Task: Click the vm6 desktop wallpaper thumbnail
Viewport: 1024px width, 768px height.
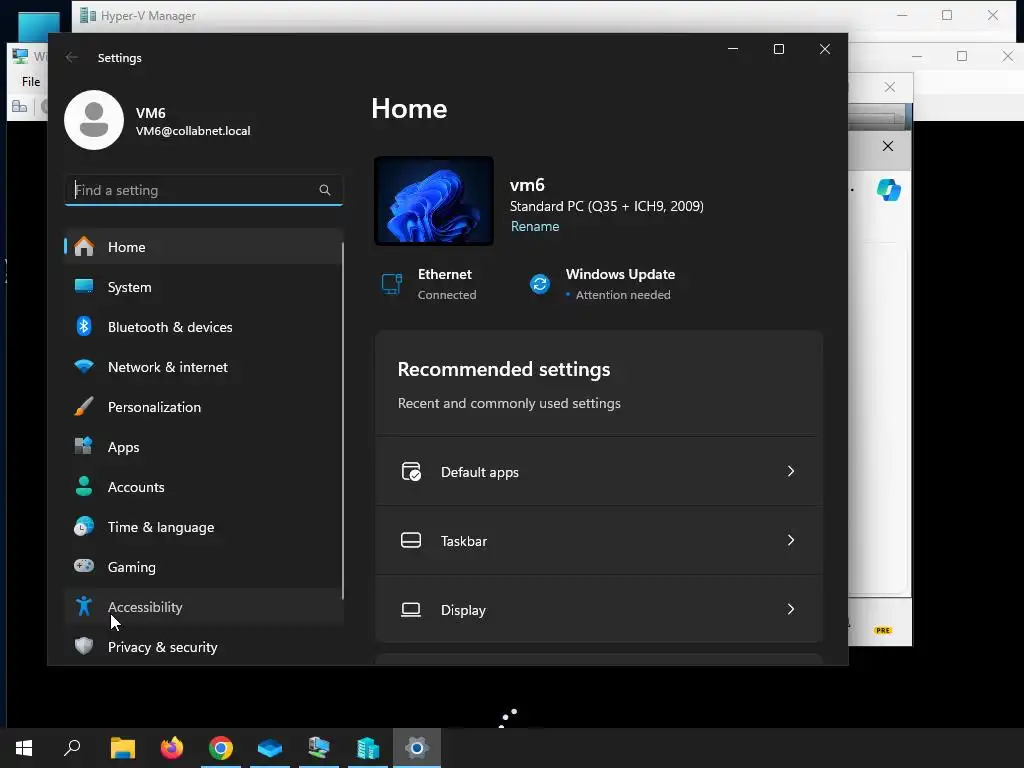Action: coord(434,201)
